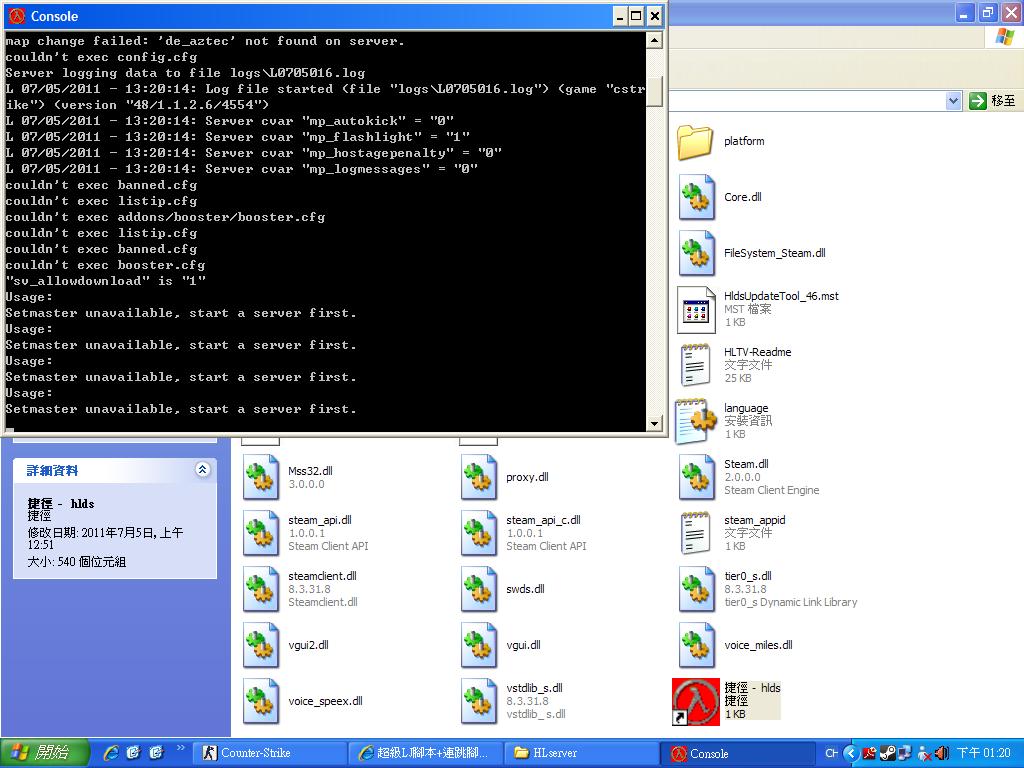Open the HLTV-Readme text file icon
The image size is (1024, 768).
click(696, 366)
